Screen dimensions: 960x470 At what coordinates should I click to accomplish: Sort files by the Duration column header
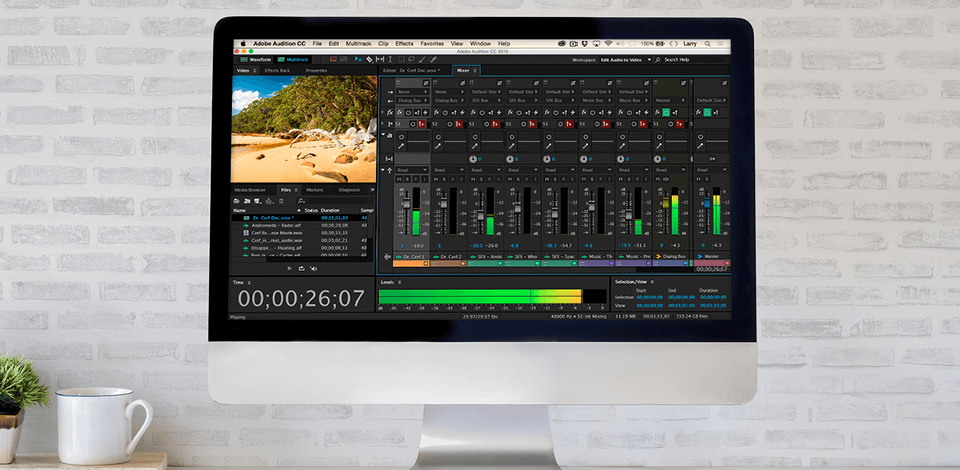(x=330, y=211)
